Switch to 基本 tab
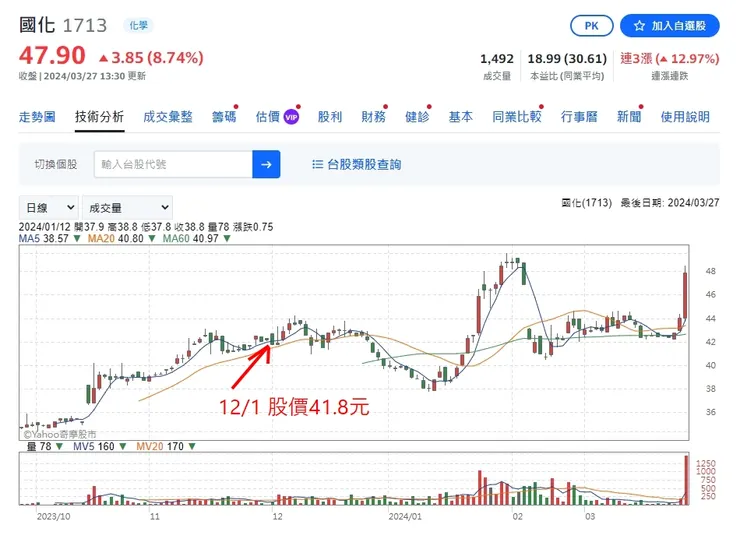This screenshot has height=535, width=740. click(461, 117)
